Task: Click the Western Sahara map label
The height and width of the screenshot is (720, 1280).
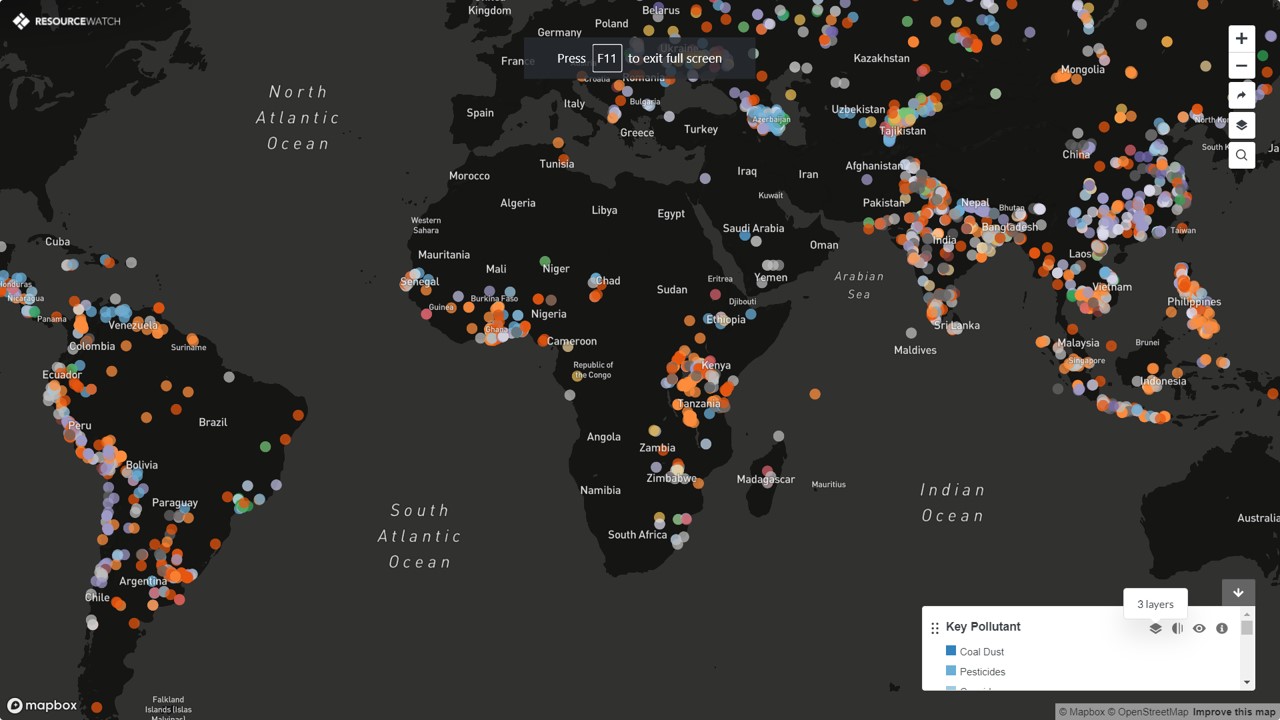Action: pyautogui.click(x=426, y=225)
